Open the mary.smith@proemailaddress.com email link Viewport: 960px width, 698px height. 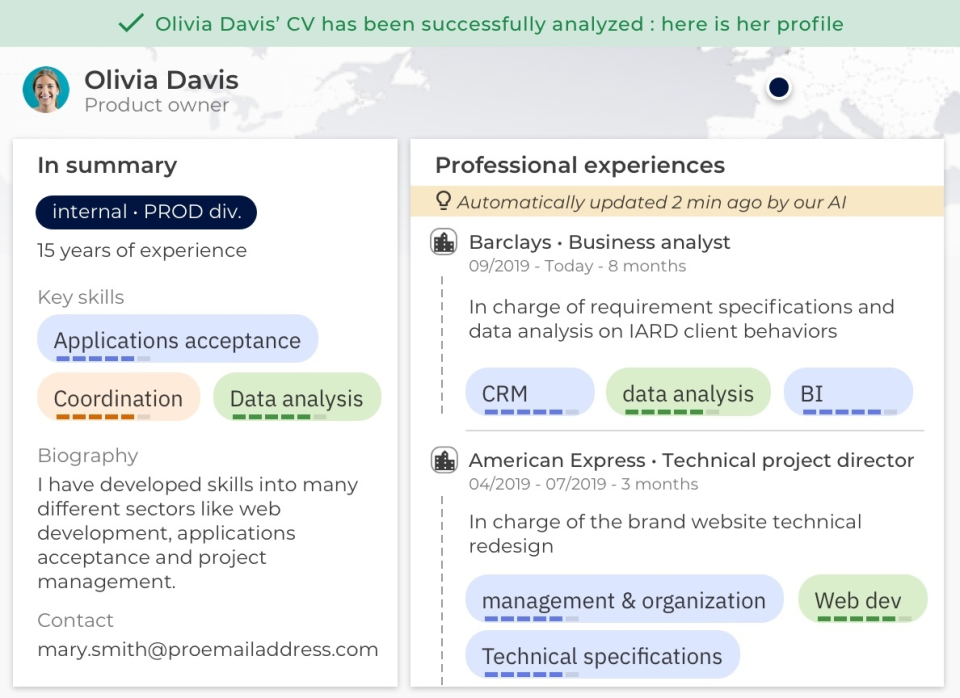208,649
